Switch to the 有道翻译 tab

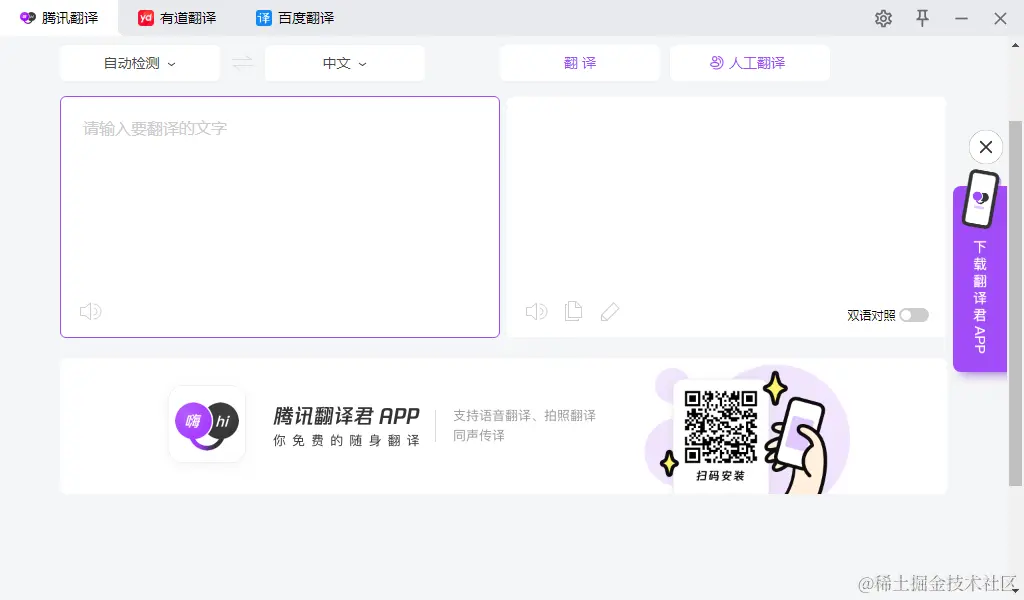tap(177, 18)
